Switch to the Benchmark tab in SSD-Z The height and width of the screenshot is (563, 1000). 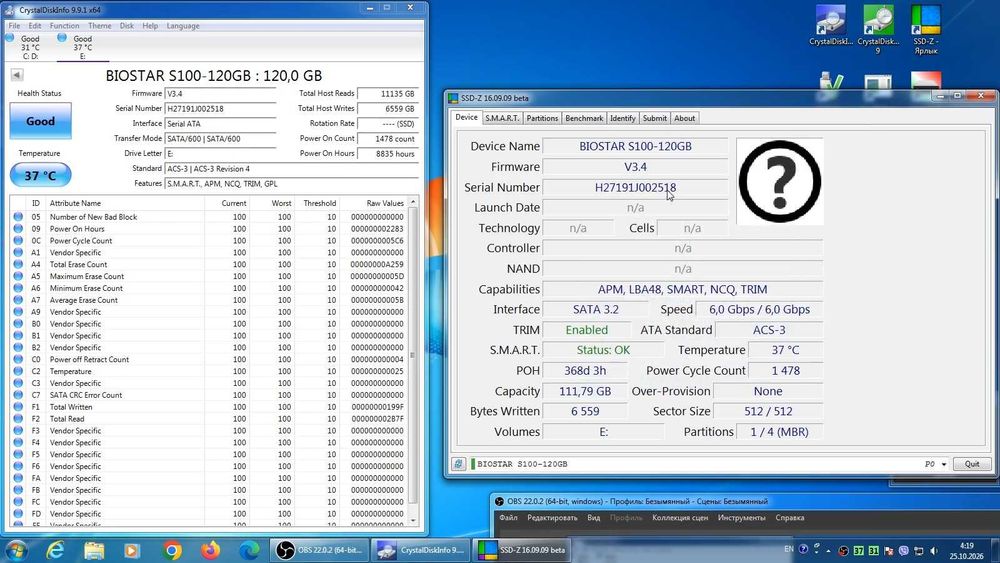coord(584,118)
